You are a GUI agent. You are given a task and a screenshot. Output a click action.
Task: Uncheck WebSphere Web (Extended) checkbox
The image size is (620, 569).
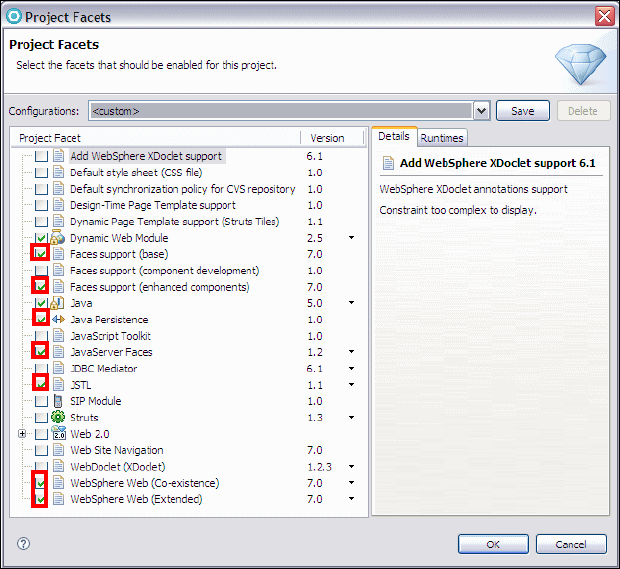point(41,499)
